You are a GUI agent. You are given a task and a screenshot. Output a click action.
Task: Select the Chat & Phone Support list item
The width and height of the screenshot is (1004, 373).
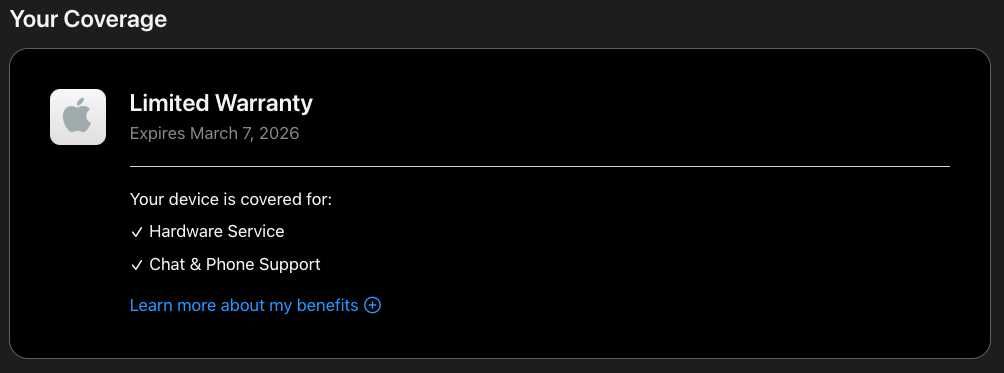[225, 265]
